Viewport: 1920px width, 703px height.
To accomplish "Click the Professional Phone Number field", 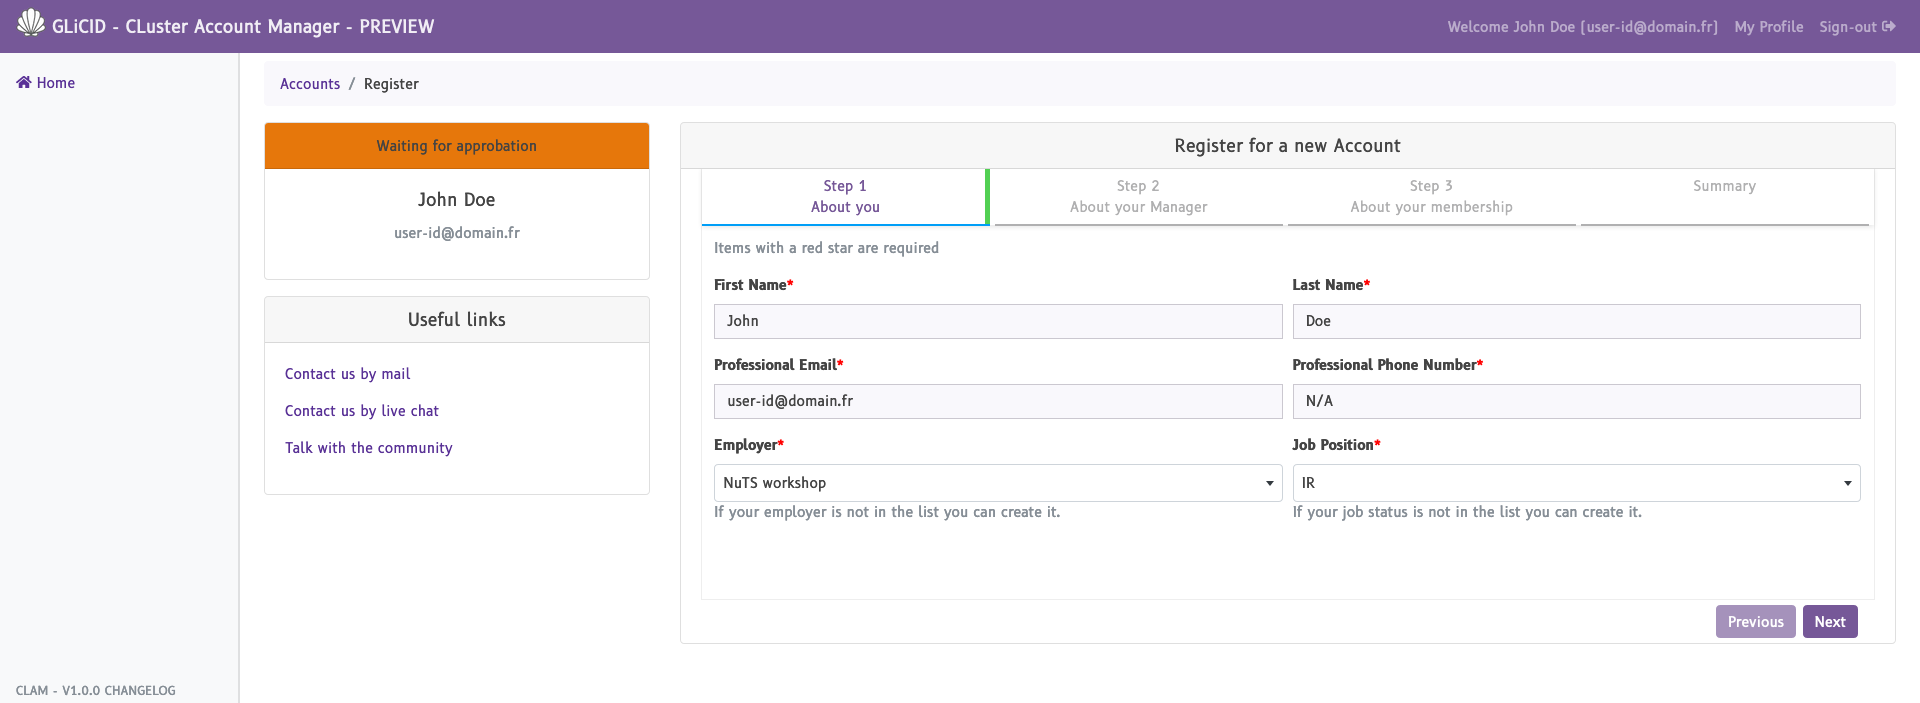I will pos(1575,401).
